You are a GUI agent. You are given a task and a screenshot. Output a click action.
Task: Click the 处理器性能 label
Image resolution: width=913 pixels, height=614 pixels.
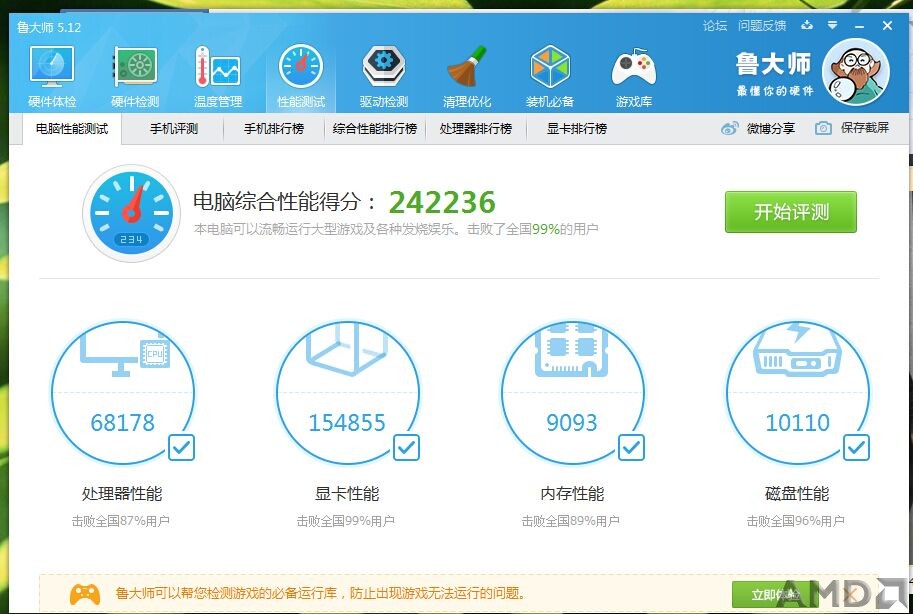[x=122, y=494]
